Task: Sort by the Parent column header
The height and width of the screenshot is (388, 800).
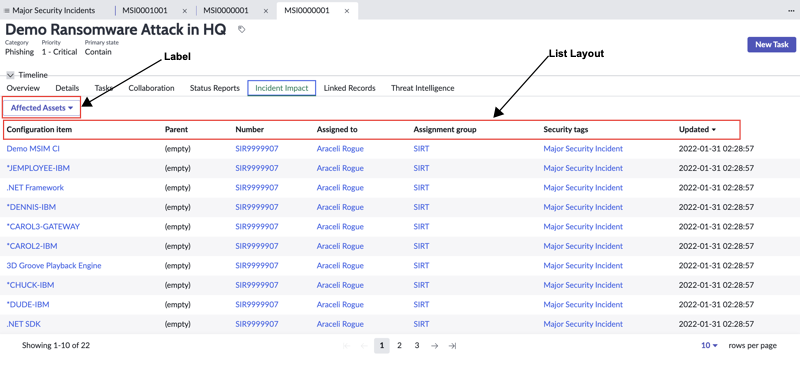Action: [x=177, y=130]
